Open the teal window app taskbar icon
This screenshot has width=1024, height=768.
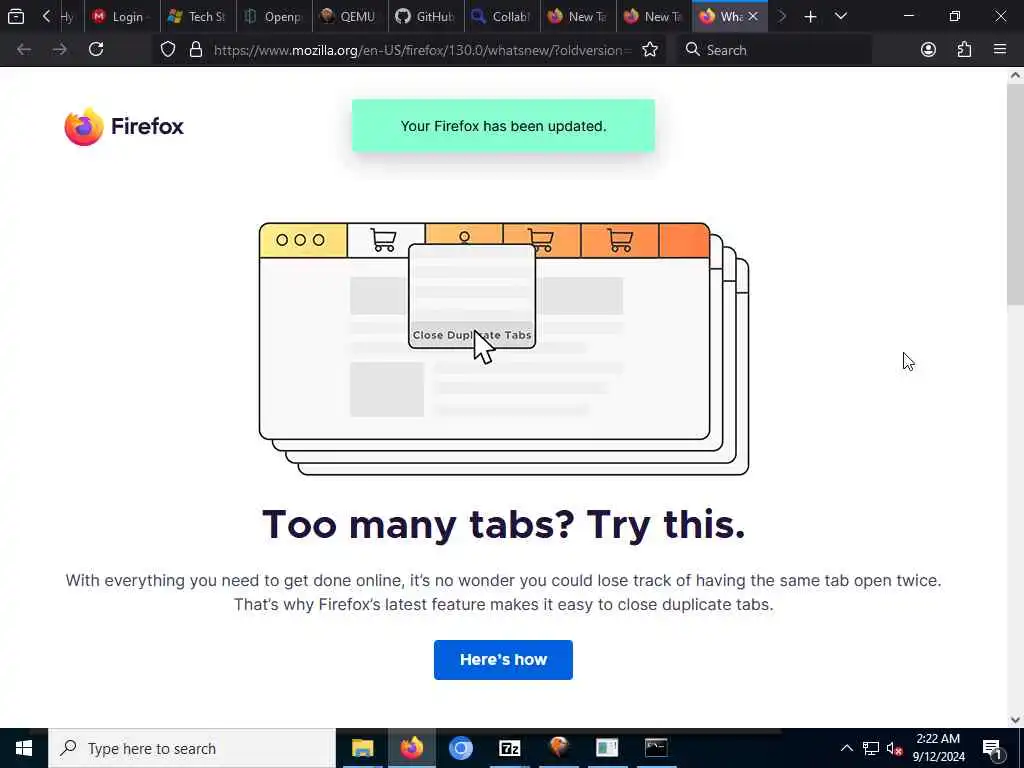(x=607, y=748)
